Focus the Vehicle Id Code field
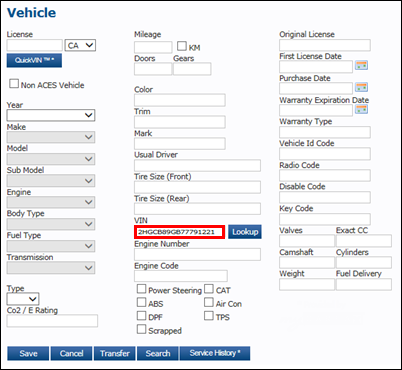Screen dimensions: 402x370 pyautogui.click(x=325, y=154)
